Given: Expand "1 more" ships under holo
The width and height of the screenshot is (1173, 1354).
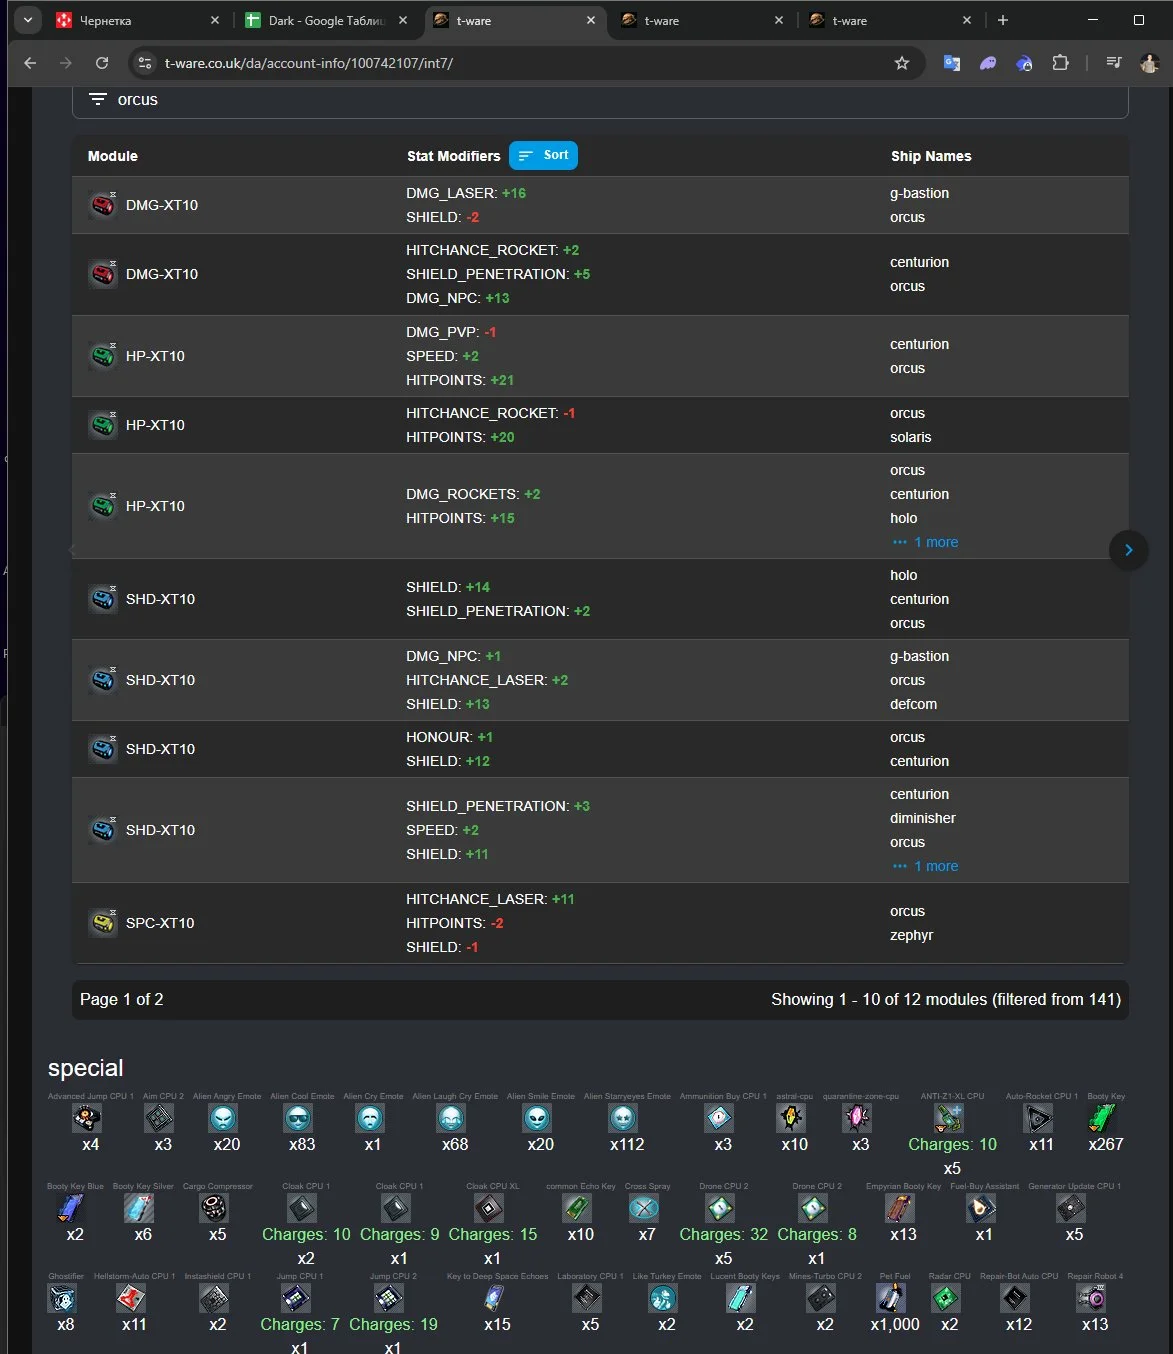Looking at the screenshot, I should 935,542.
